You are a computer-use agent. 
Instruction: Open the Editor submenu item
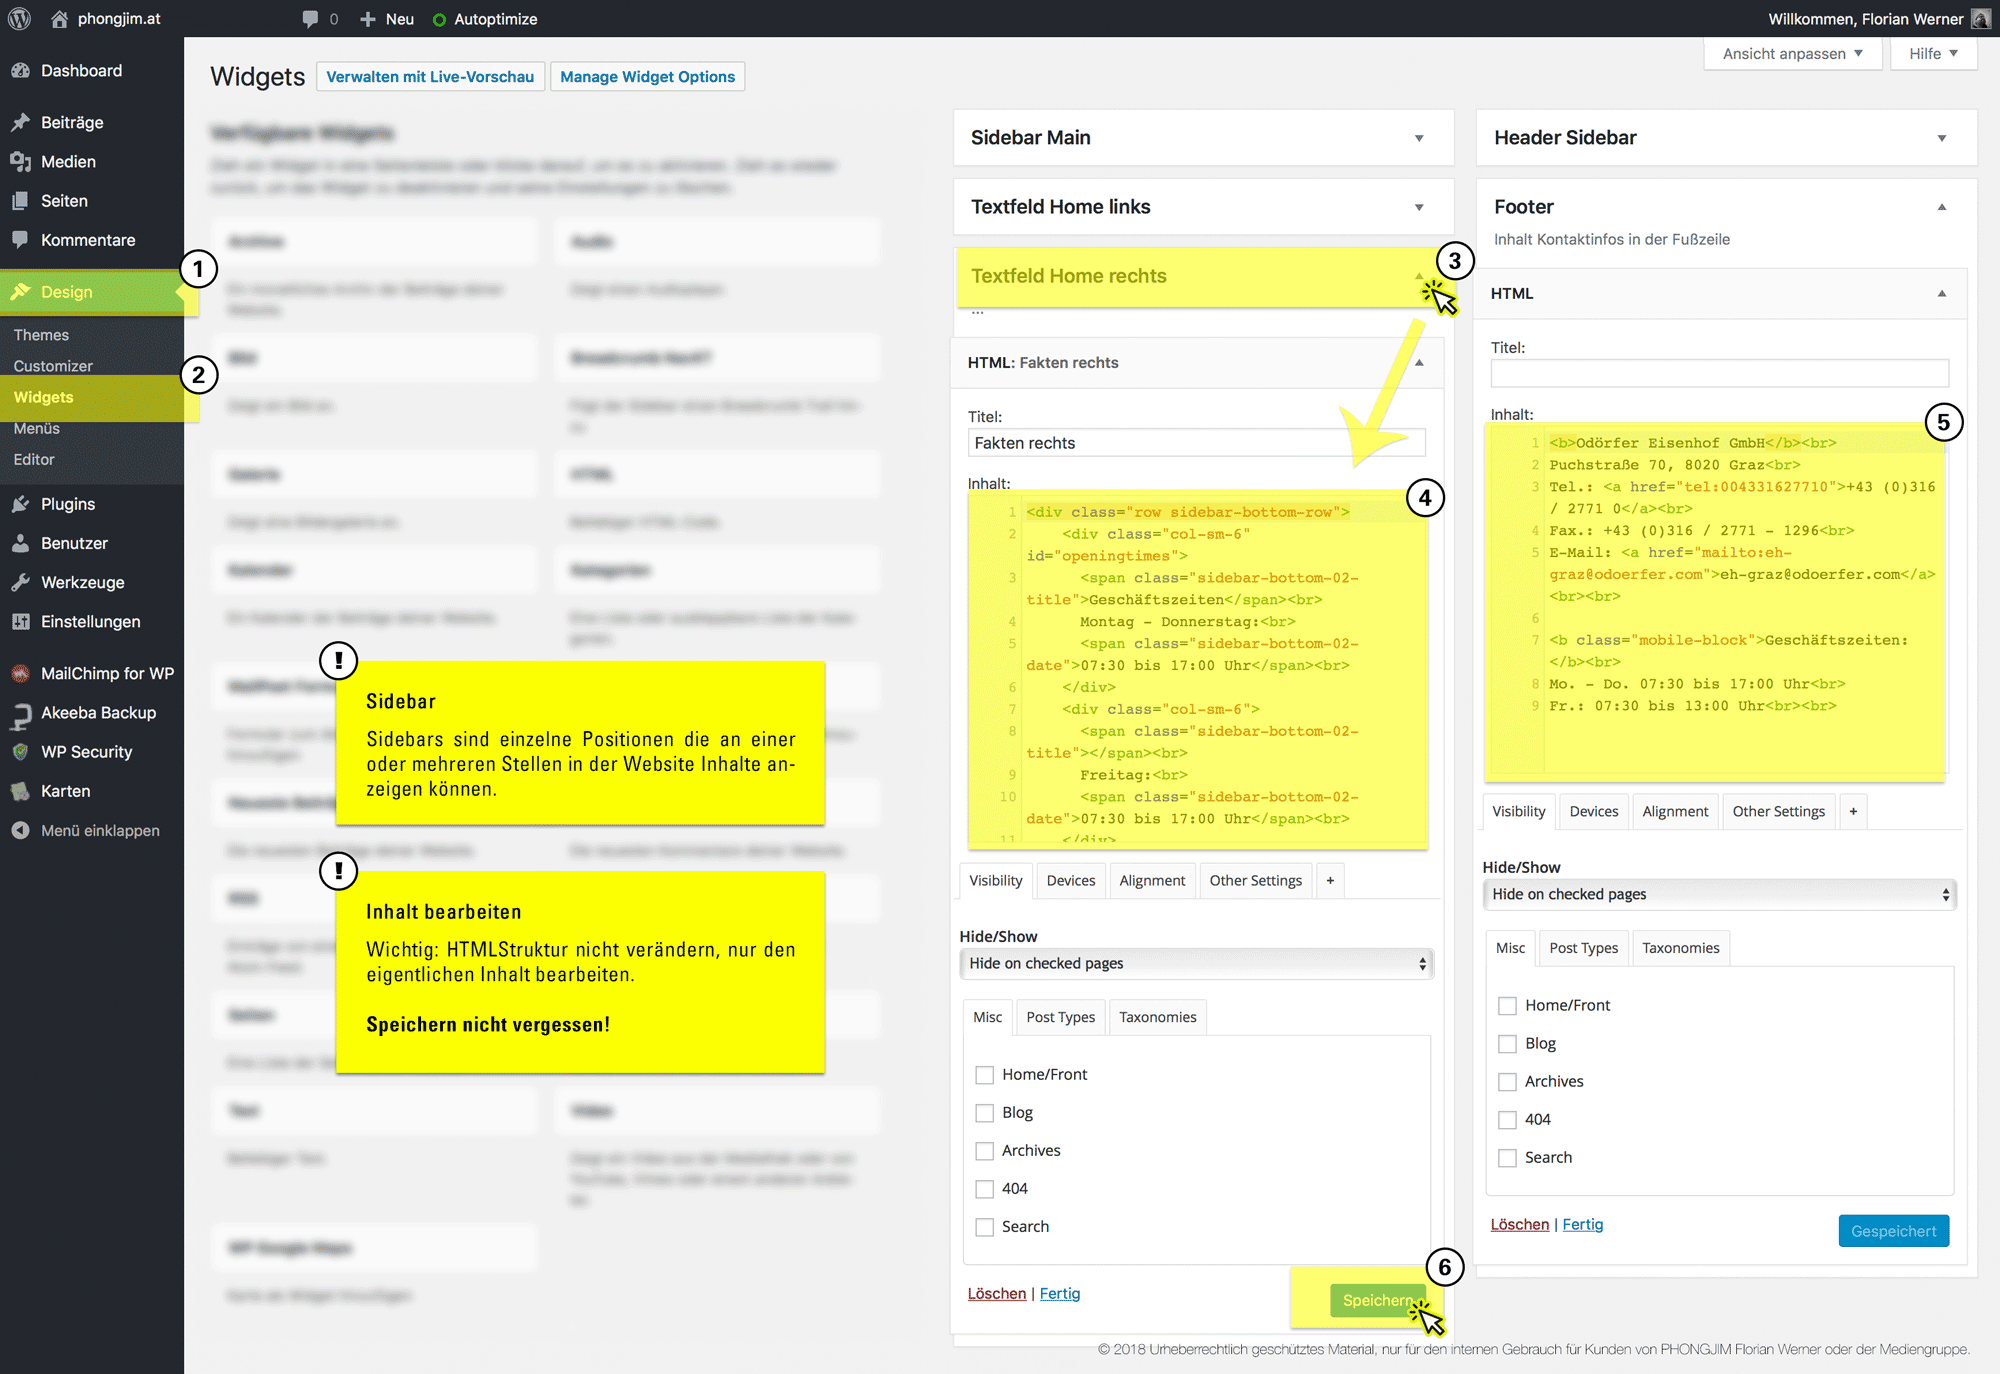click(x=34, y=459)
